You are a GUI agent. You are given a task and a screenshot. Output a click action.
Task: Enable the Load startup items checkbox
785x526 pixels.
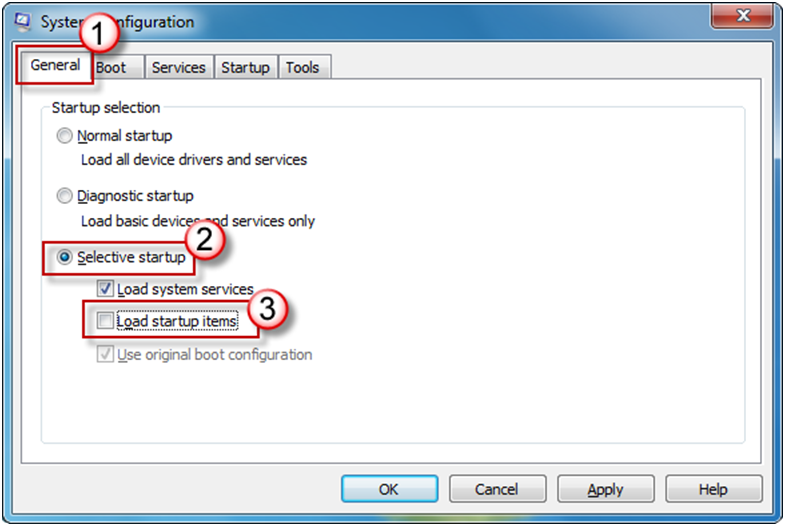click(105, 322)
